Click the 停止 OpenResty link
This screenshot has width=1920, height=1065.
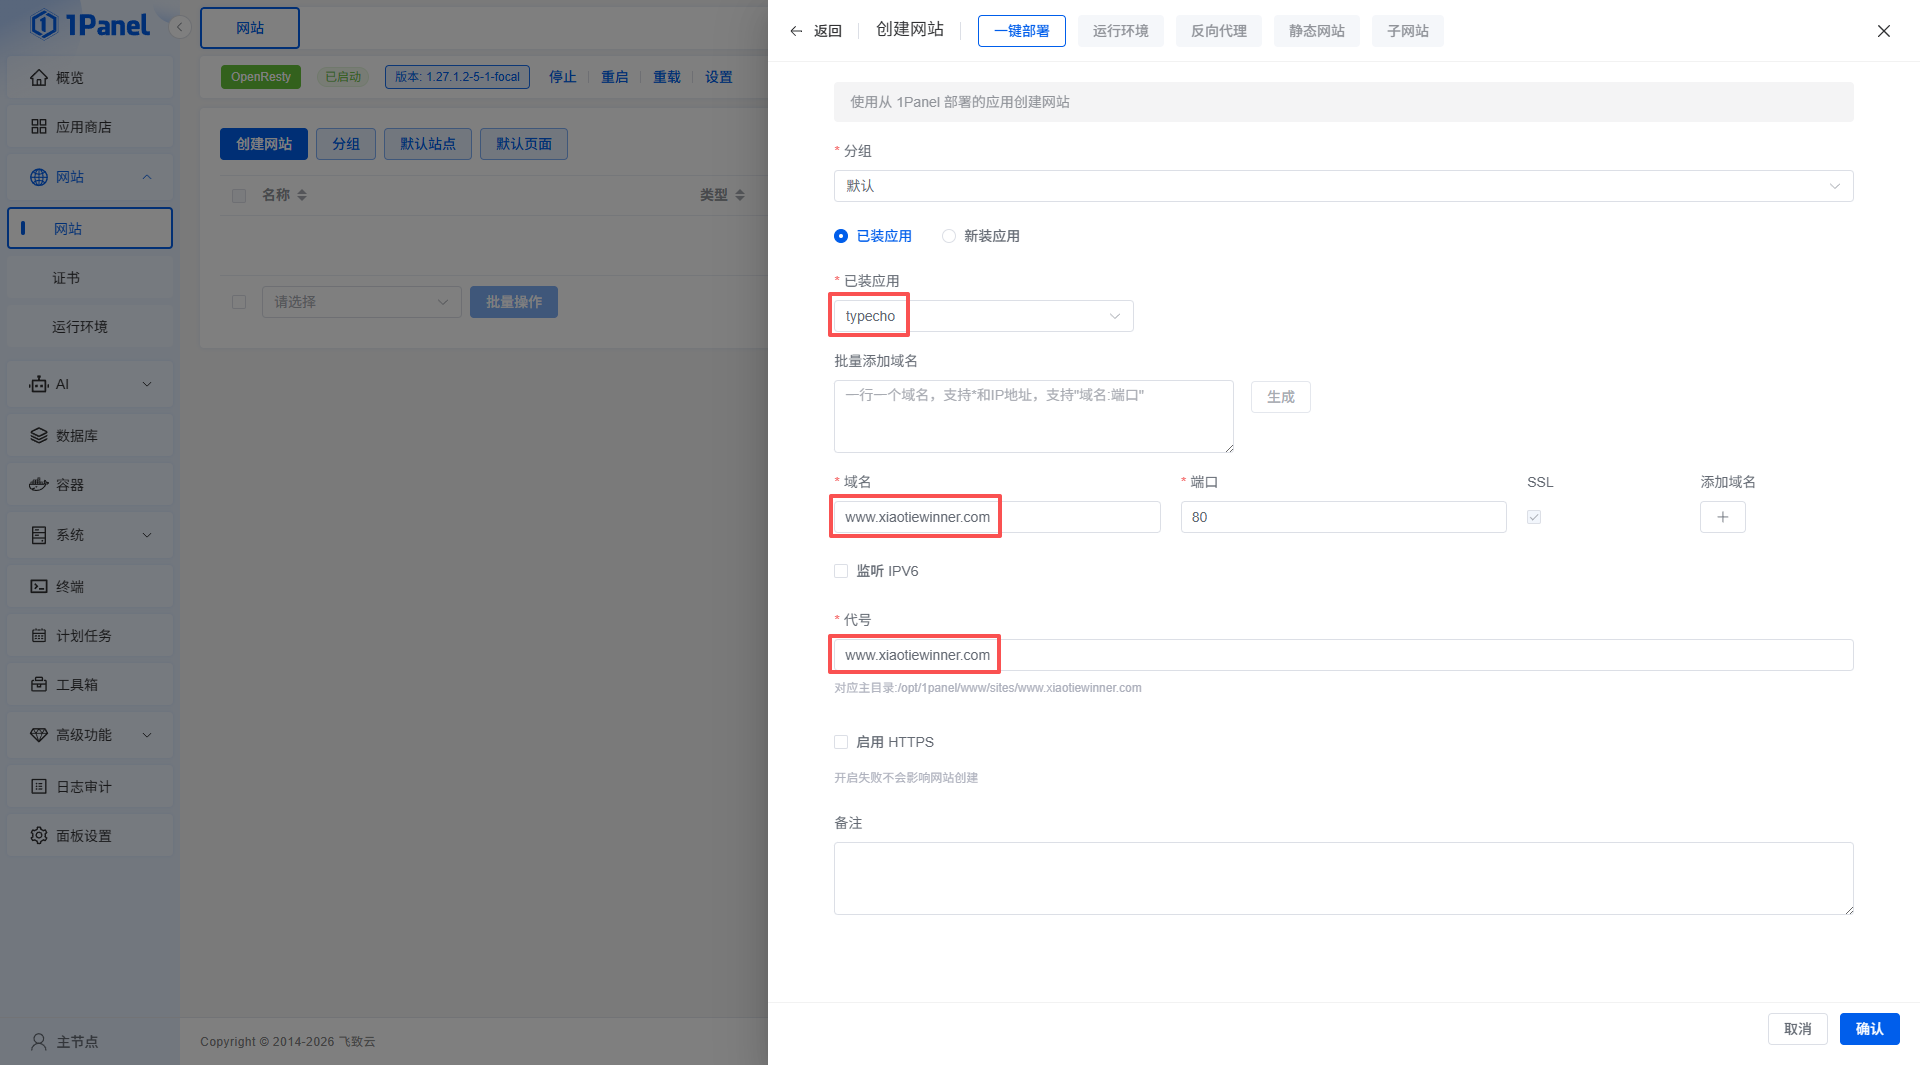pos(562,77)
